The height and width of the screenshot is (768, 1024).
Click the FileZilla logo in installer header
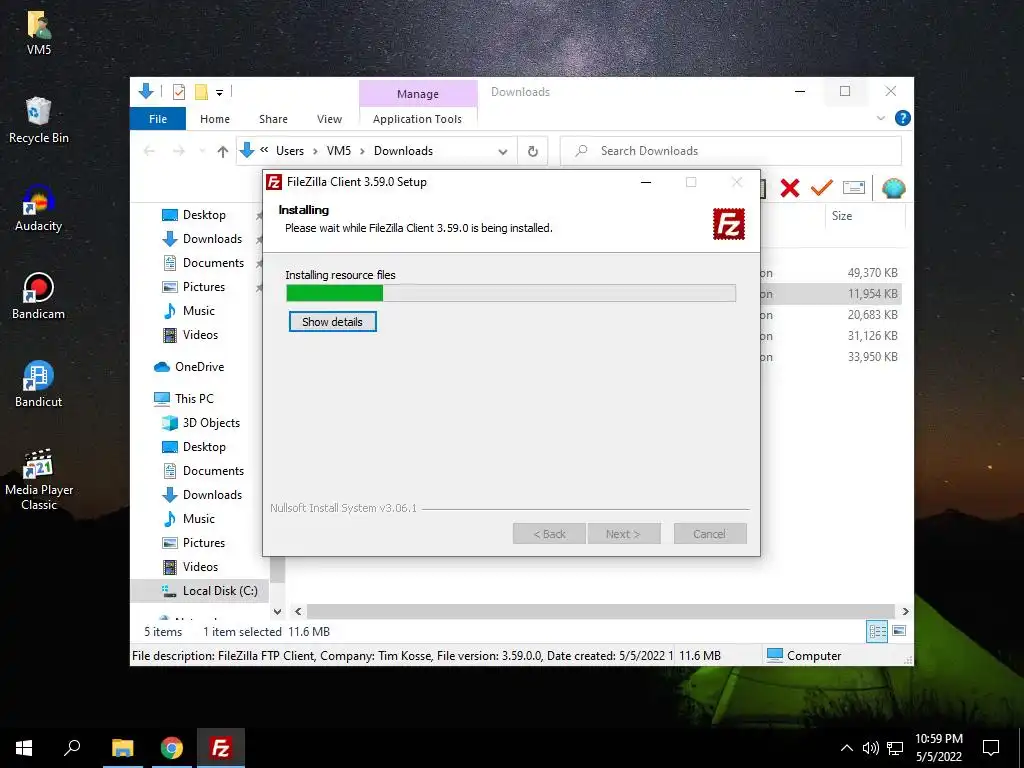click(x=728, y=224)
